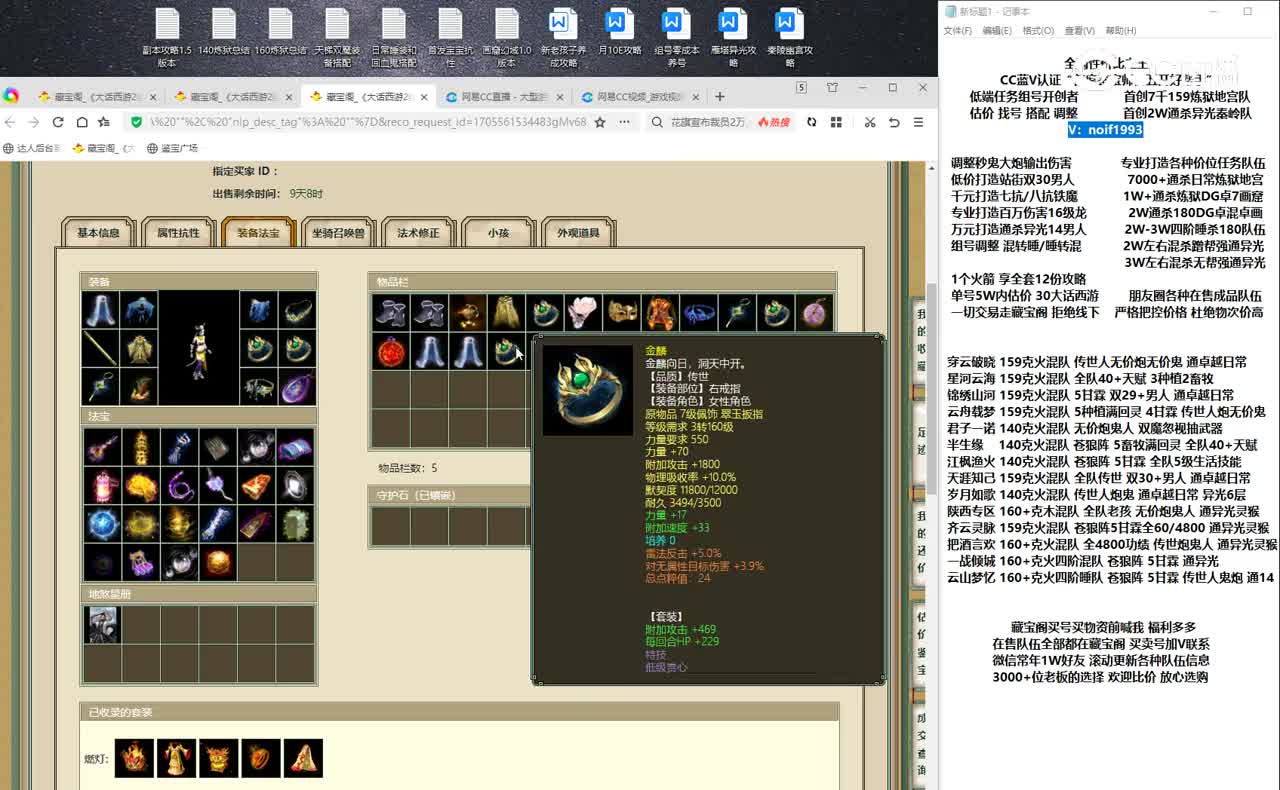1280x790 pixels.
Task: Click the silver mirror treasure in 法宝
Action: tap(295, 486)
